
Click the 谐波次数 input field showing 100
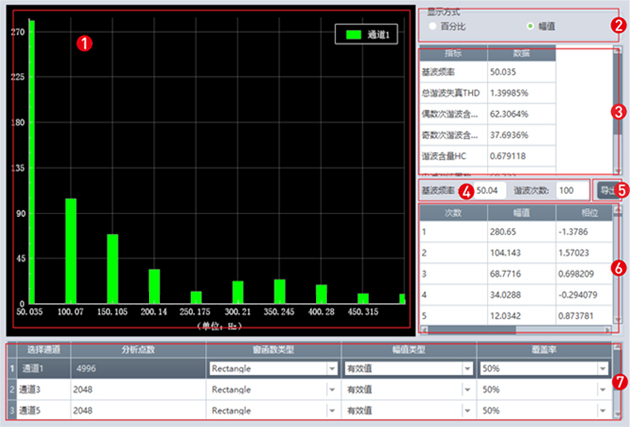coord(571,189)
